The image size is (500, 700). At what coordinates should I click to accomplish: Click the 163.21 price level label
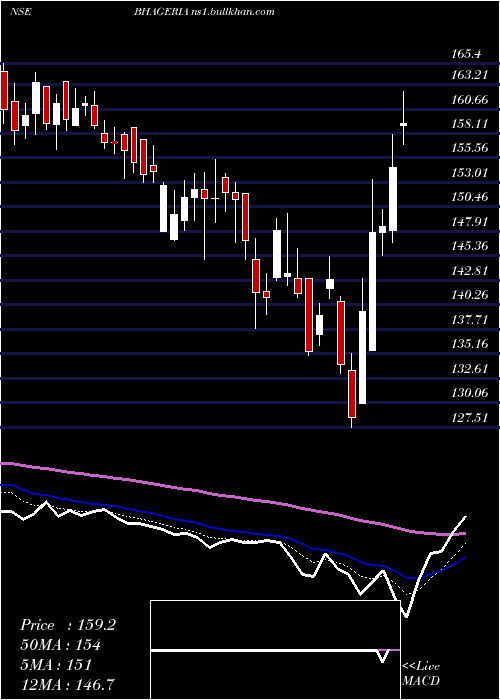(x=470, y=75)
